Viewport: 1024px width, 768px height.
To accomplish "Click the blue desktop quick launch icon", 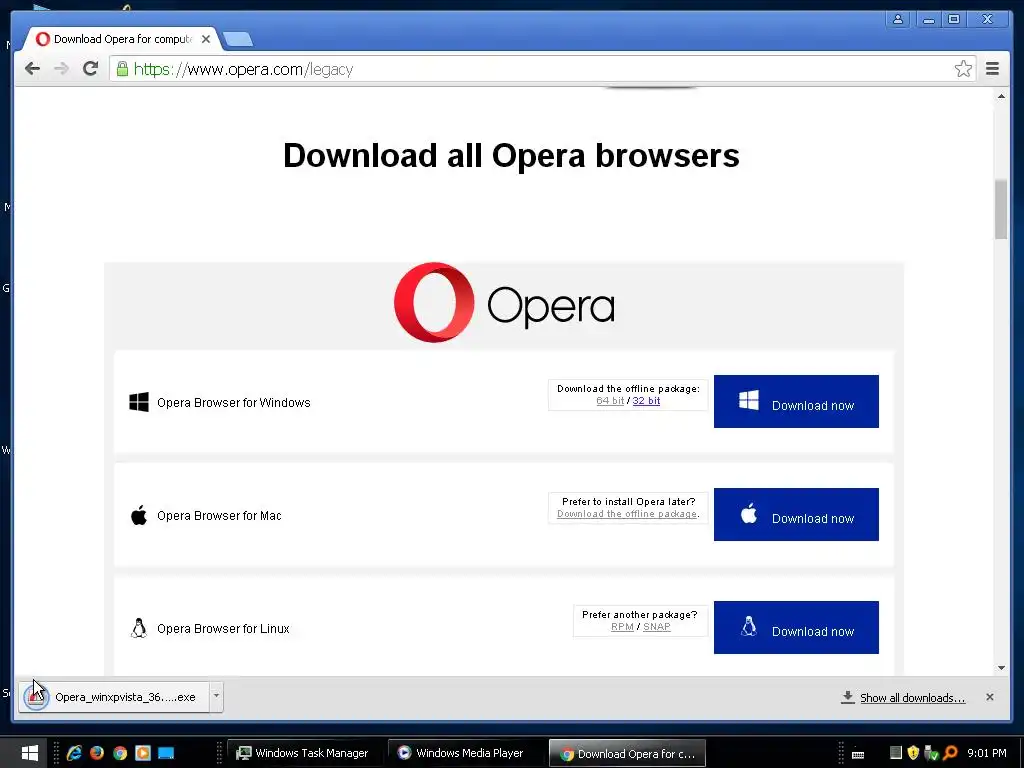I will [x=166, y=753].
